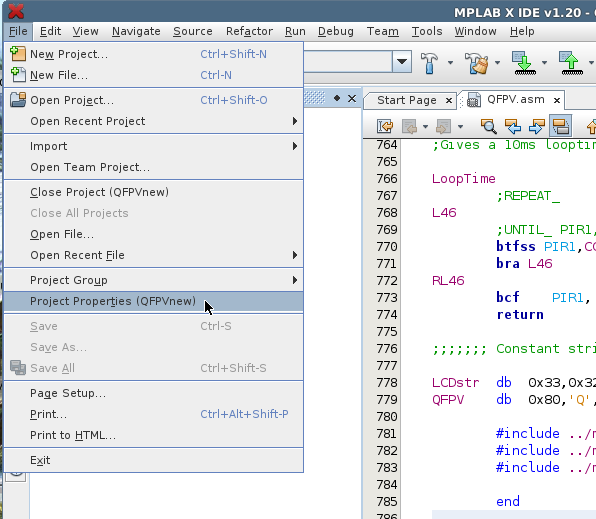Choose Print... menu entry
Viewport: 596px width, 519px height.
154,414
